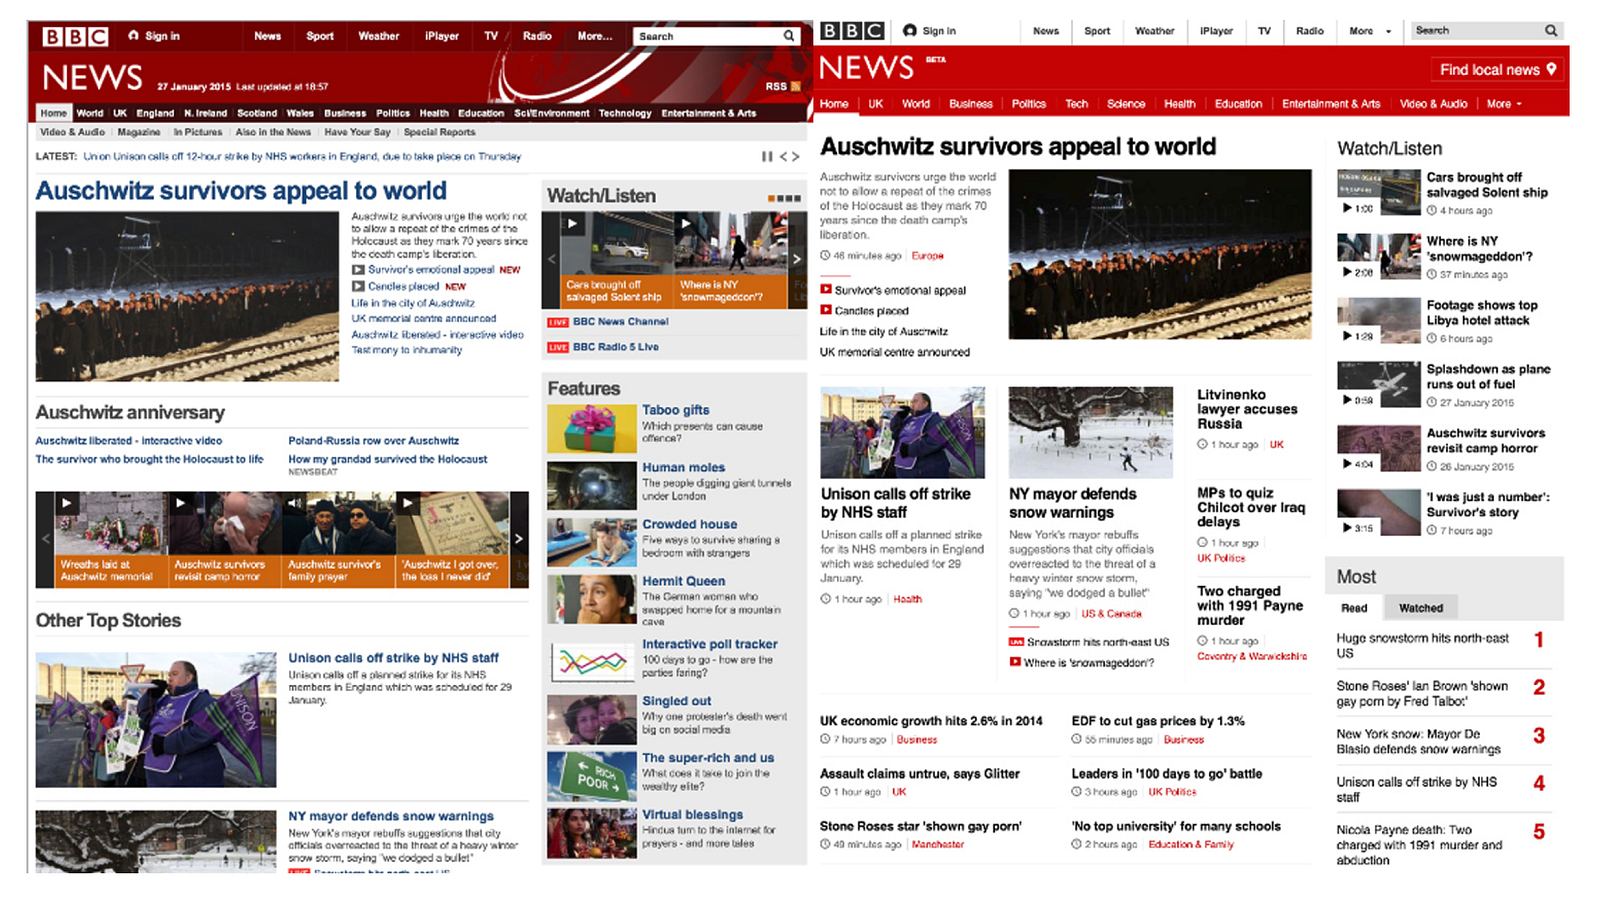
Task: Open Most Read item 'Huge snowstorm hits north-east US'
Action: pyautogui.click(x=1422, y=645)
